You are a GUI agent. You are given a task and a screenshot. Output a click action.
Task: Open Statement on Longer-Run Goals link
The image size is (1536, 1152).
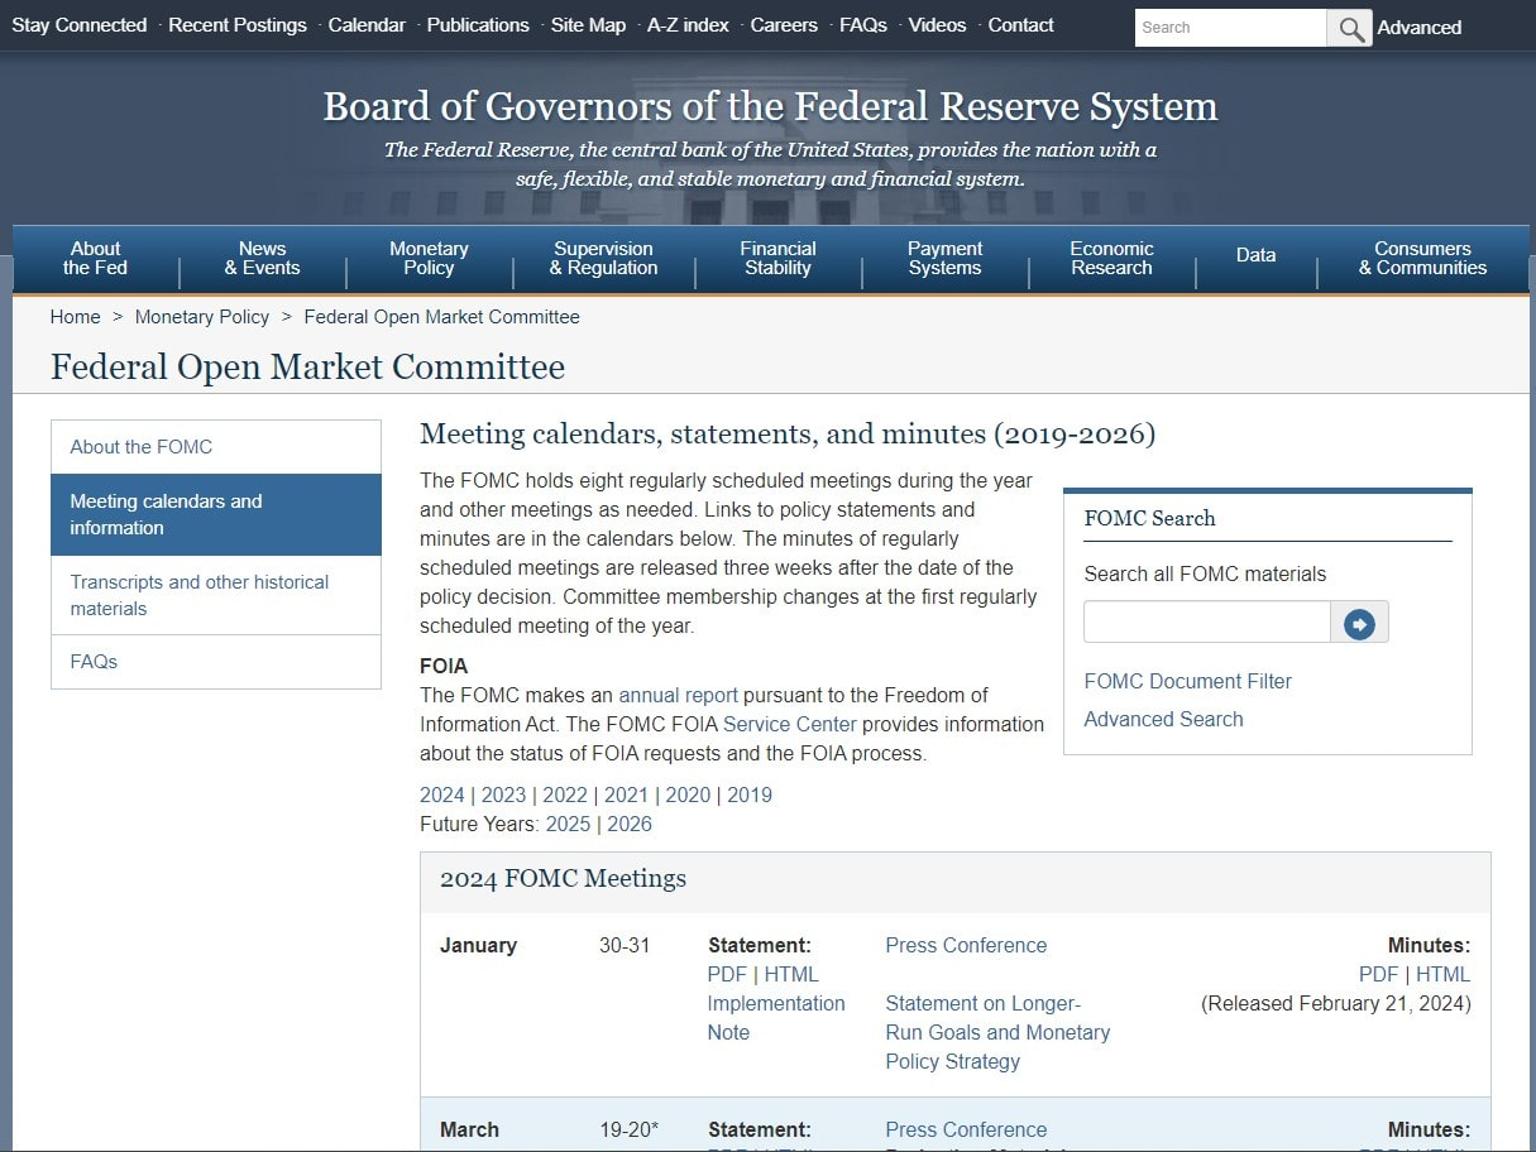pos(998,1032)
